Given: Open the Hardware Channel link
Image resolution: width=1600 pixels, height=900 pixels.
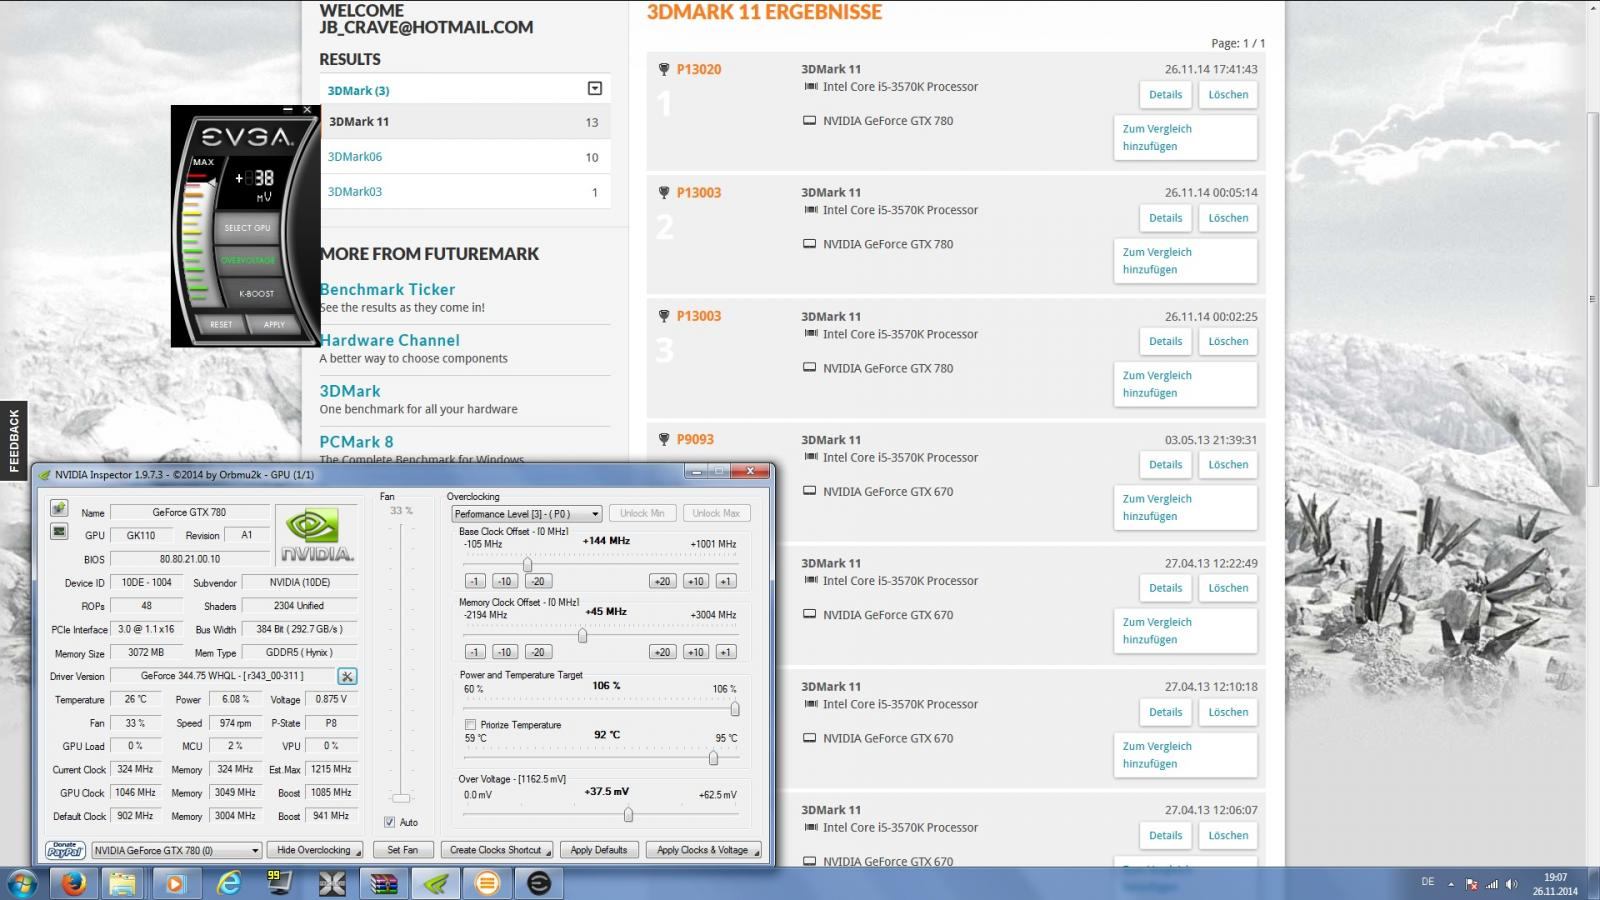Looking at the screenshot, I should pyautogui.click(x=389, y=340).
